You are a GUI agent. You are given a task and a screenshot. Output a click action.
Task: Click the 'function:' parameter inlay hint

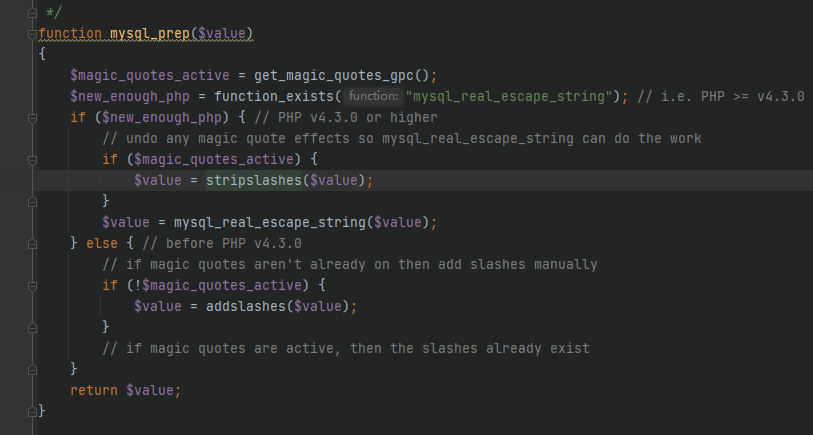pos(373,96)
